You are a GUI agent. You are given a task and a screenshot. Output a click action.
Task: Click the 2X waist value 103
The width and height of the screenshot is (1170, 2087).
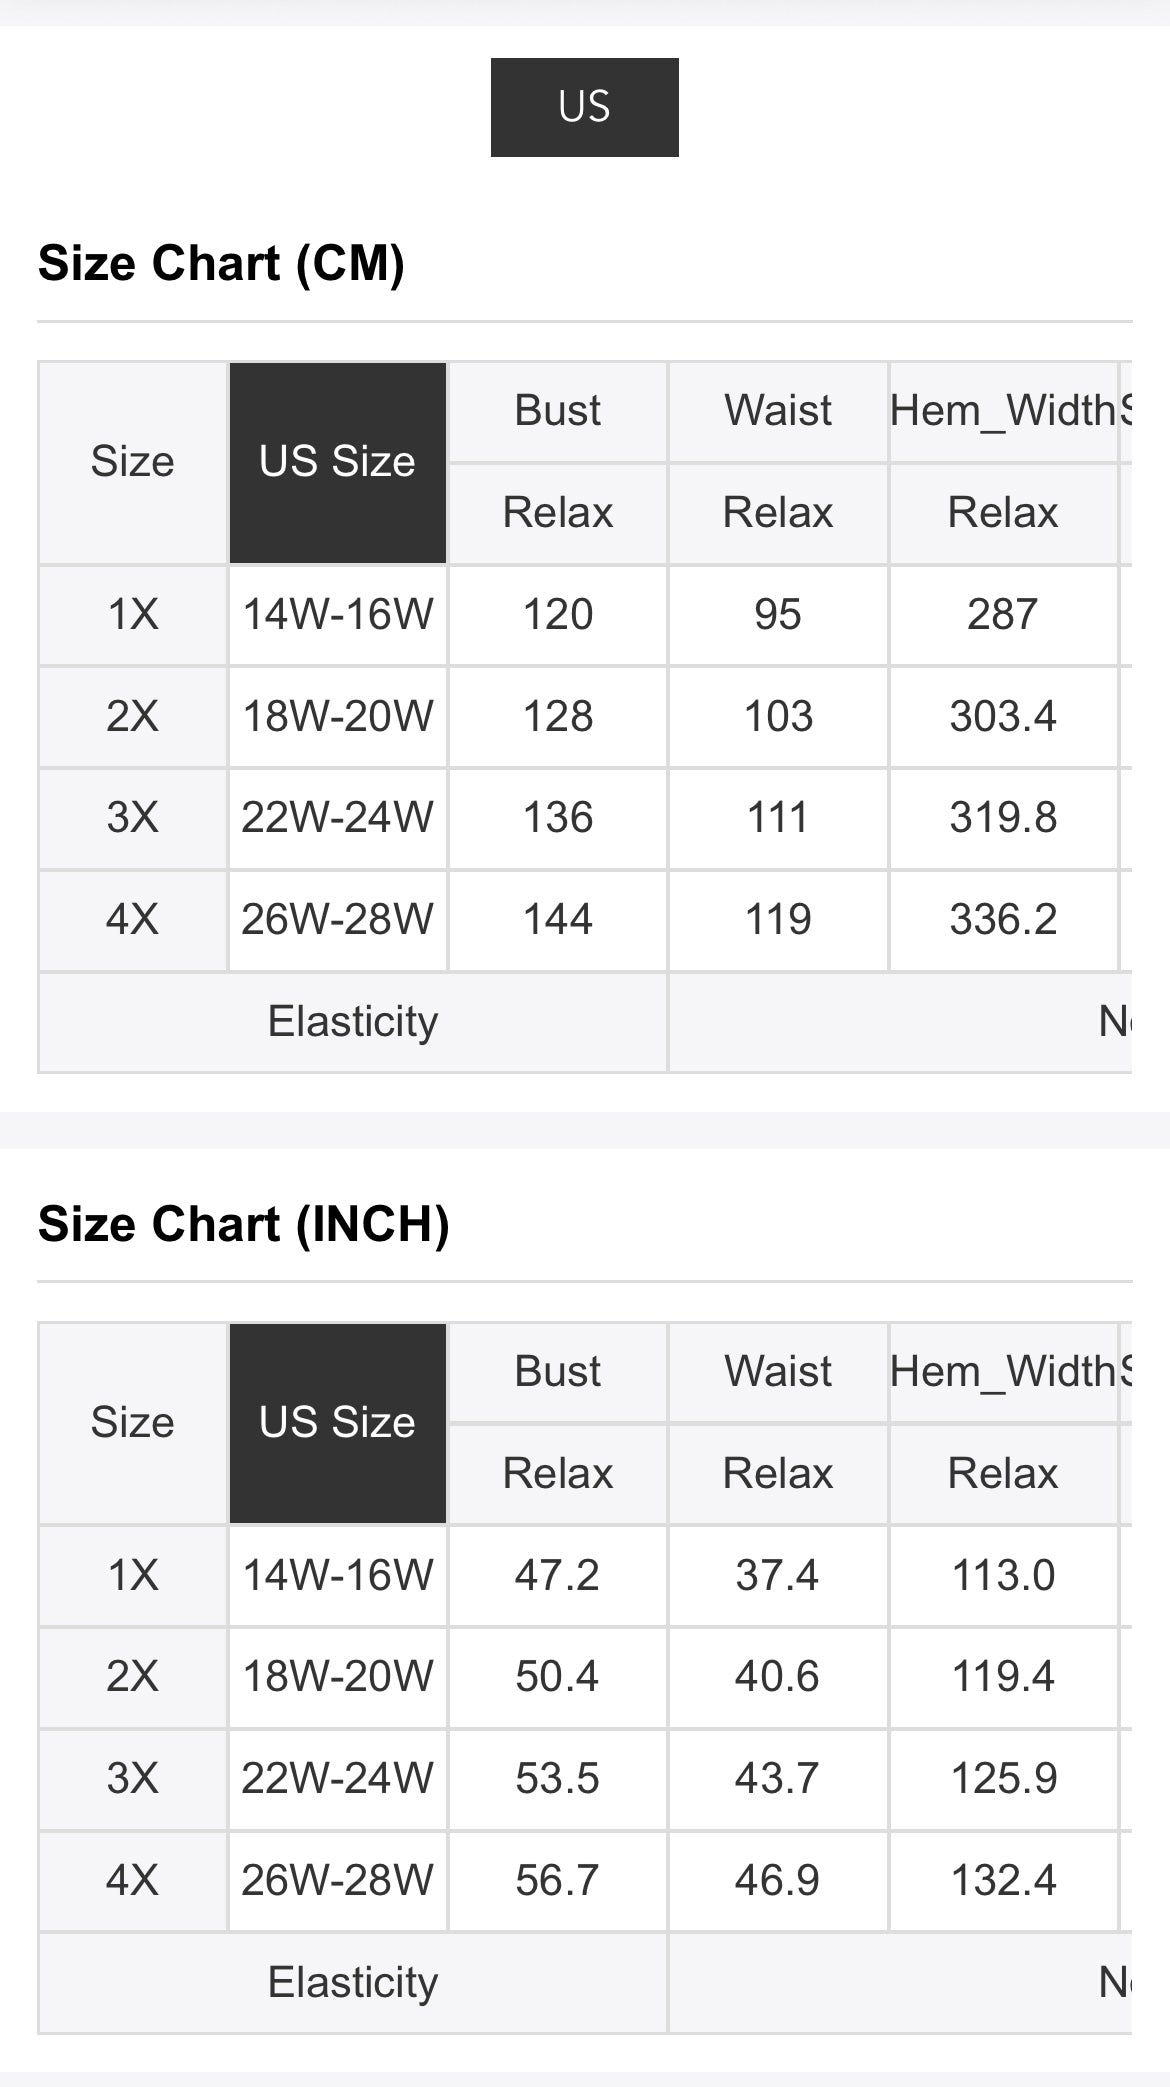pos(777,716)
